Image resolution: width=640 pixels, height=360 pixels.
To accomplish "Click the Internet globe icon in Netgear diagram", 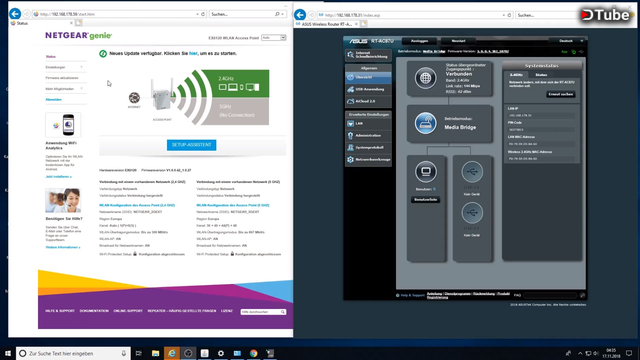I will [134, 98].
